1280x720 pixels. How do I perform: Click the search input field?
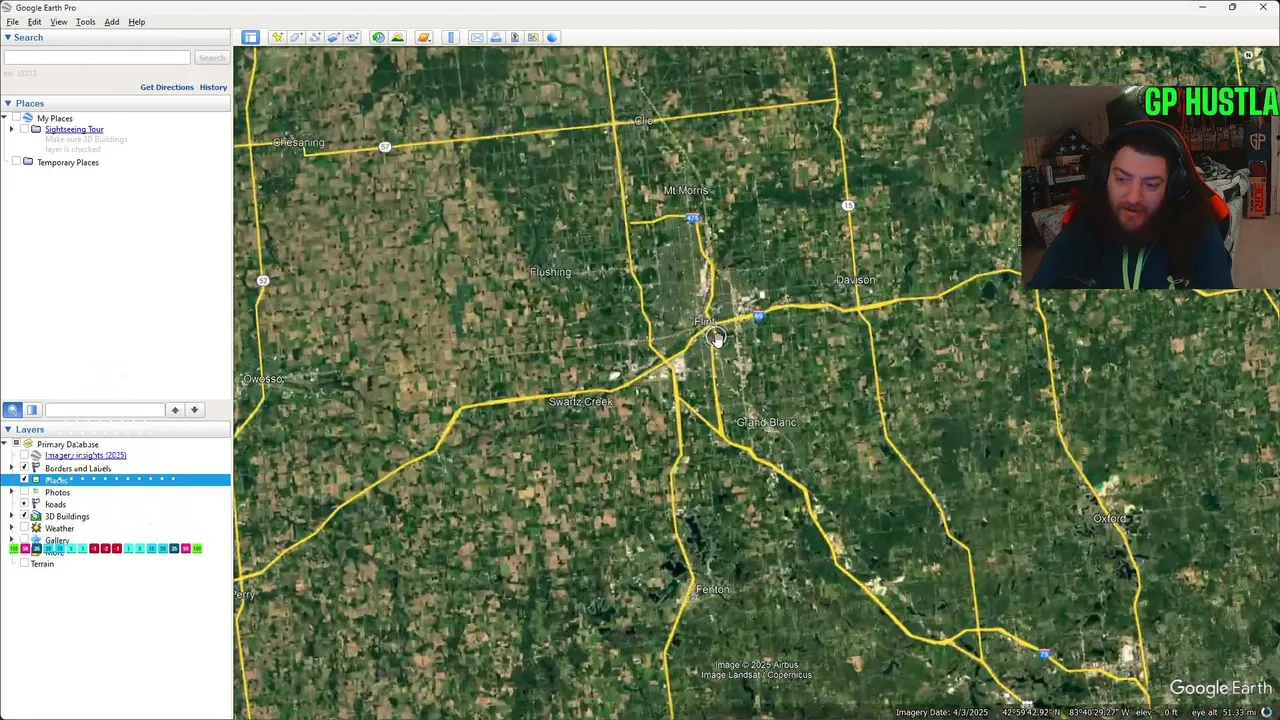tap(97, 58)
